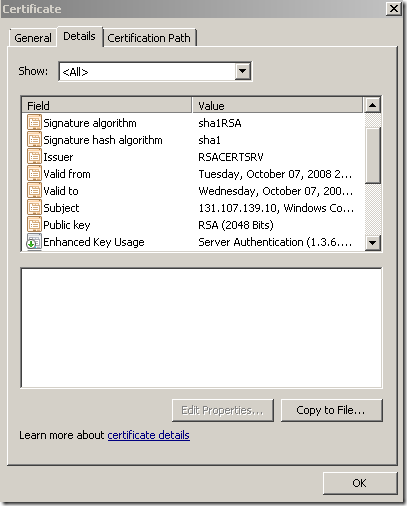Viewport: 407px width, 506px height.
Task: Select the 'Public key' field name
Action: coord(67,225)
